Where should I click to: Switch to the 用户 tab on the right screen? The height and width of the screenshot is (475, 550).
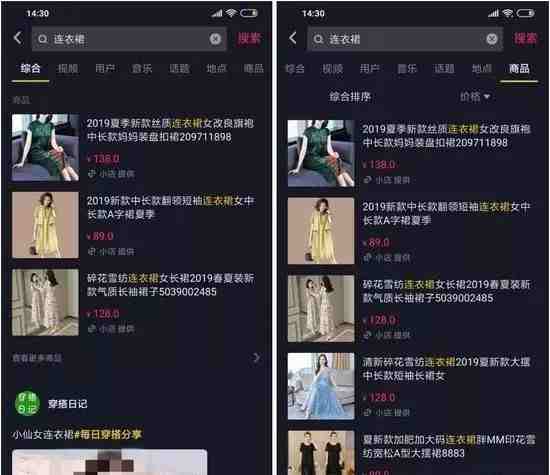(x=370, y=68)
